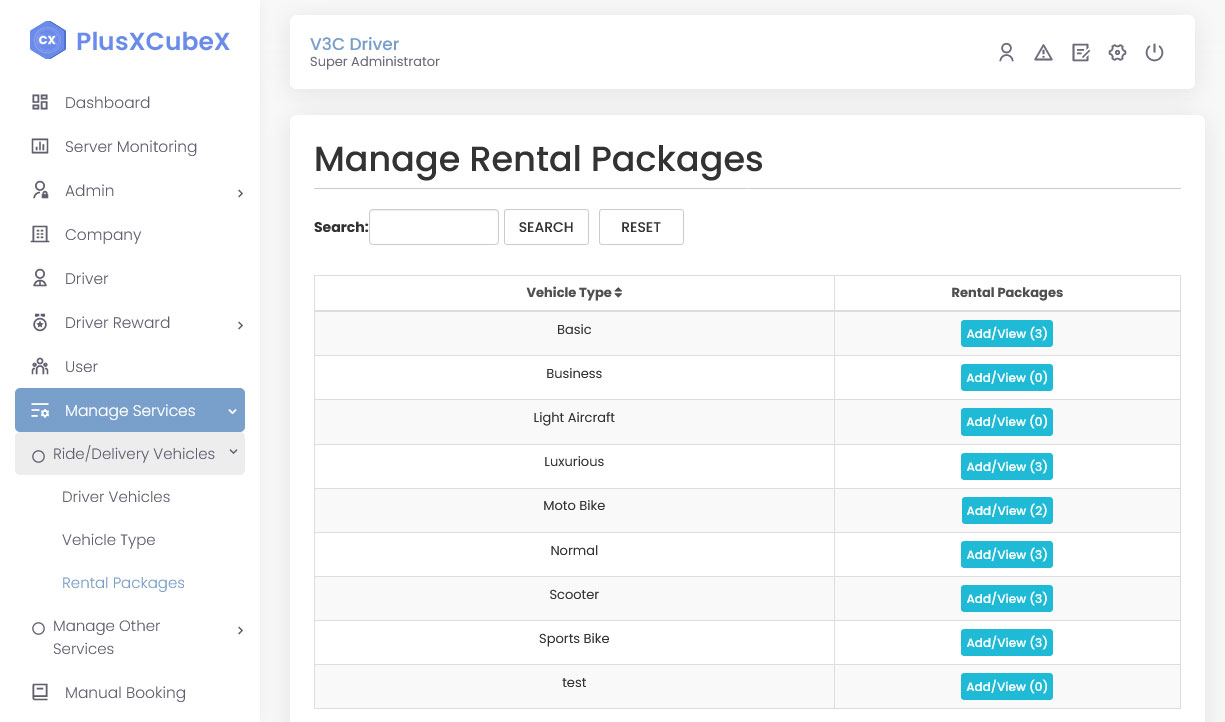Collapse the Manage Services chevron
Image resolution: width=1225 pixels, height=722 pixels.
232,411
